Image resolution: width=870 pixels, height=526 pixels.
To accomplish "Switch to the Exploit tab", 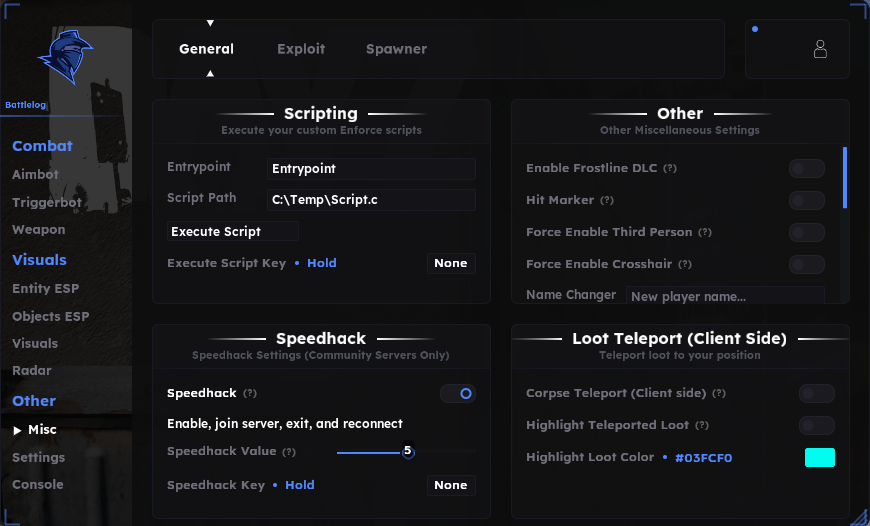I will pyautogui.click(x=301, y=49).
